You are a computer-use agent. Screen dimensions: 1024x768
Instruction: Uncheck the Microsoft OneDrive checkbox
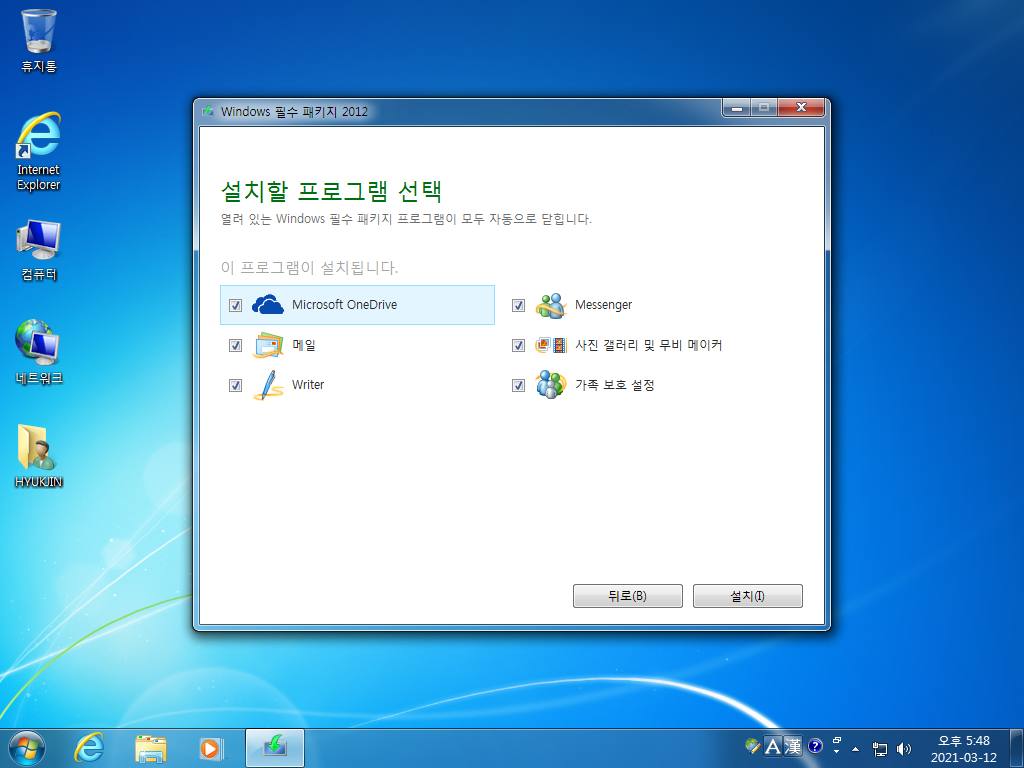(236, 305)
